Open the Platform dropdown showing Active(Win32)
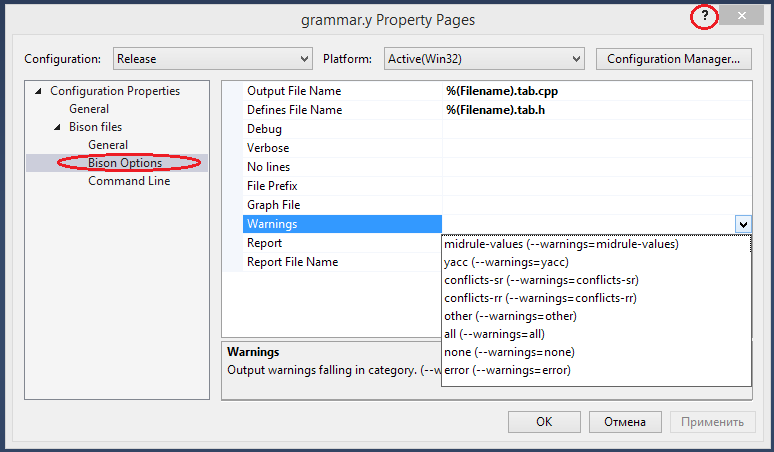Screen dimensions: 774x452 484,59
